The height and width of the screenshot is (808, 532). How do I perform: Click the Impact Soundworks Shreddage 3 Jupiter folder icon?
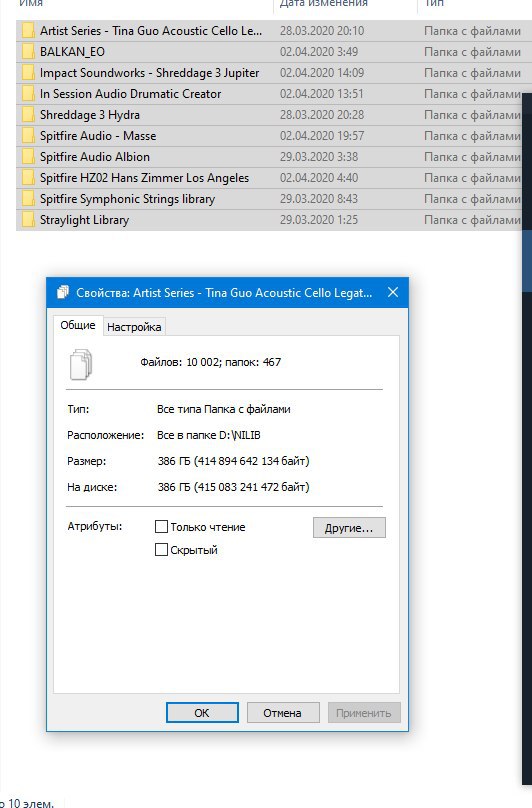tap(28, 73)
